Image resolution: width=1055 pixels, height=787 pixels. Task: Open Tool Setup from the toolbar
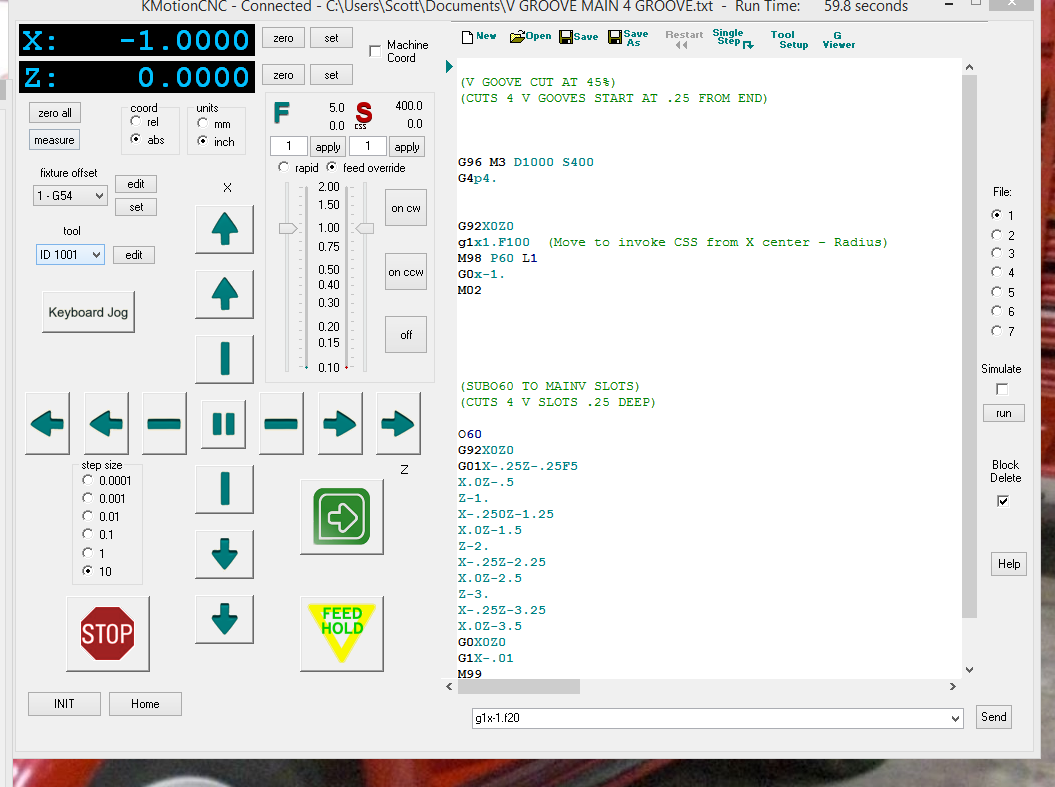click(789, 39)
